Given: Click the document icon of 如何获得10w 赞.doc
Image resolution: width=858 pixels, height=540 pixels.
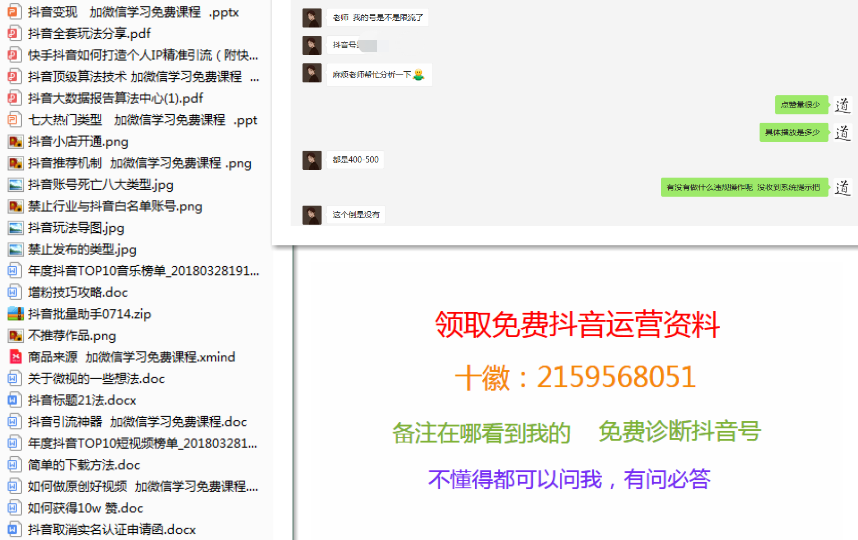Looking at the screenshot, I should 14,508.
